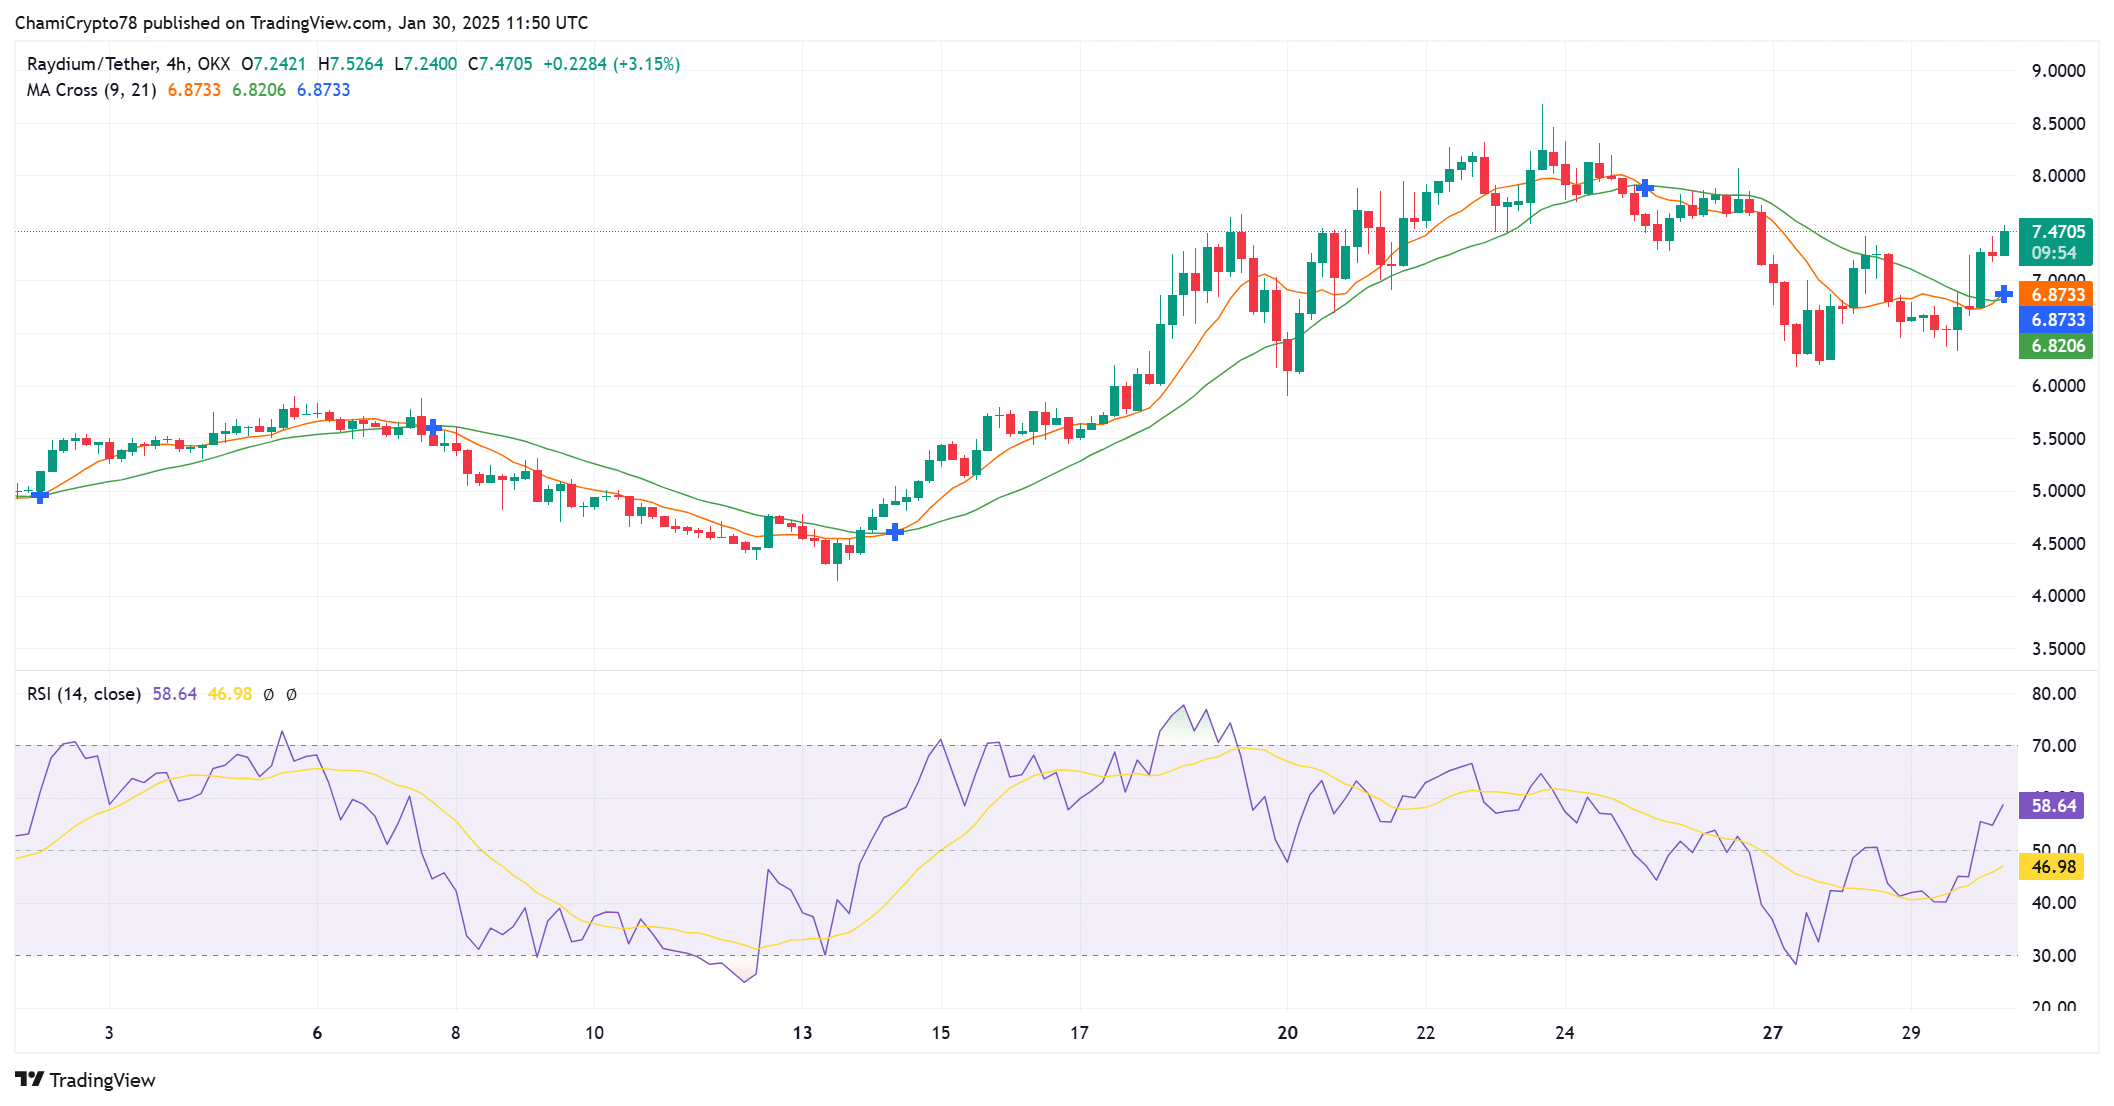Click the blue MA cross marker near January 14
The image size is (2114, 1106).
click(x=895, y=532)
